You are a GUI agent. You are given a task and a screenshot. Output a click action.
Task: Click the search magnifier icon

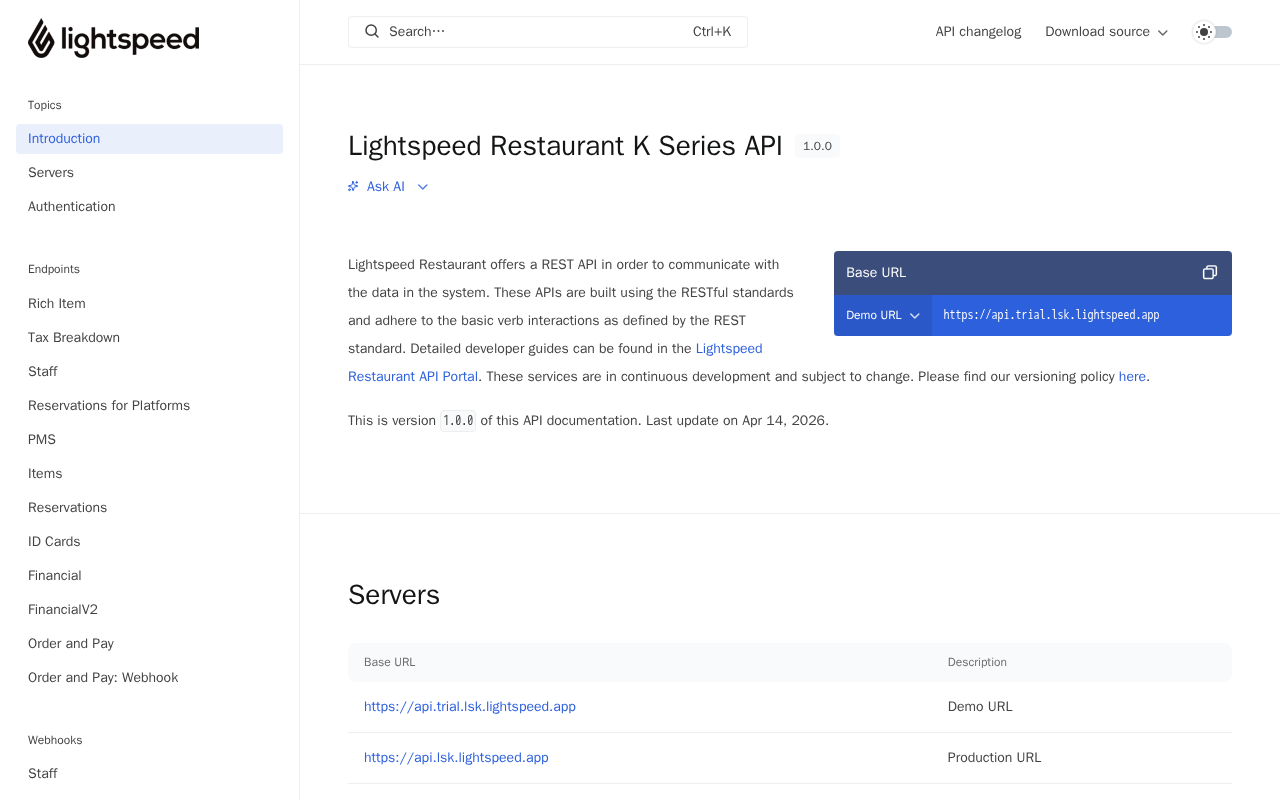(x=372, y=32)
